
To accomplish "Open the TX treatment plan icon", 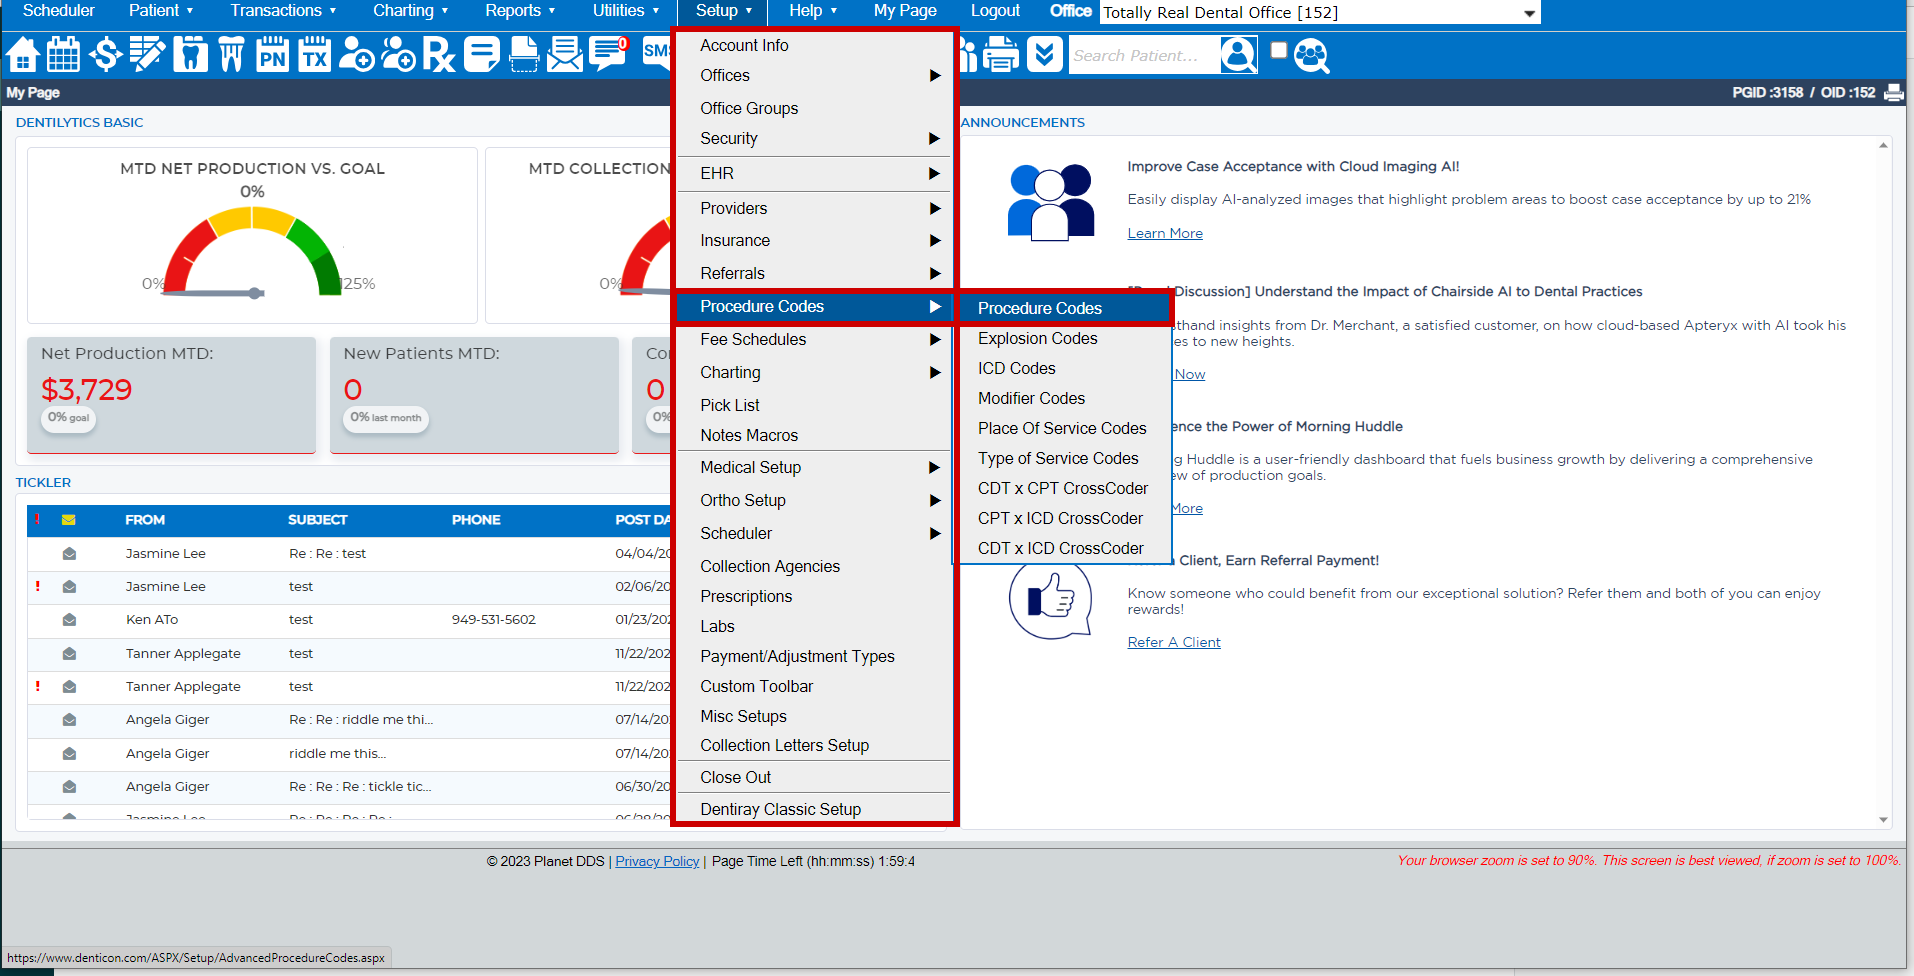I will tap(314, 57).
